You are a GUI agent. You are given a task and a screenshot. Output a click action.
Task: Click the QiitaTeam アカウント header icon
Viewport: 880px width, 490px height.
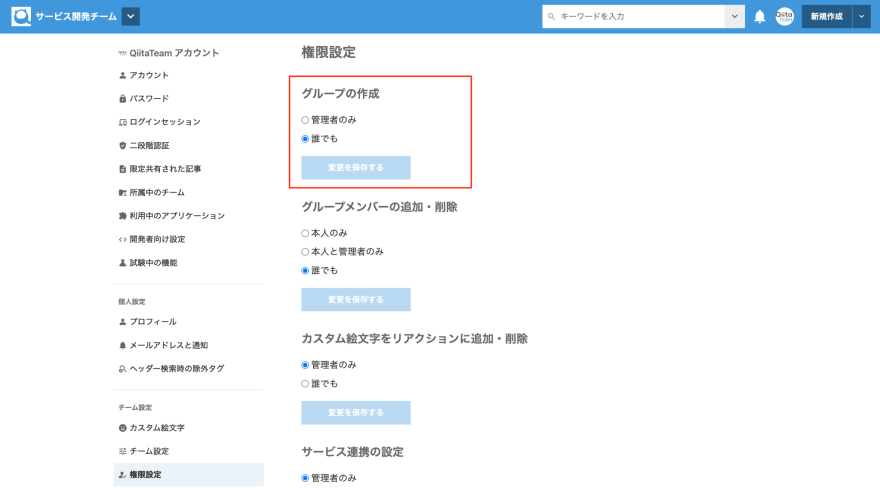(x=122, y=53)
